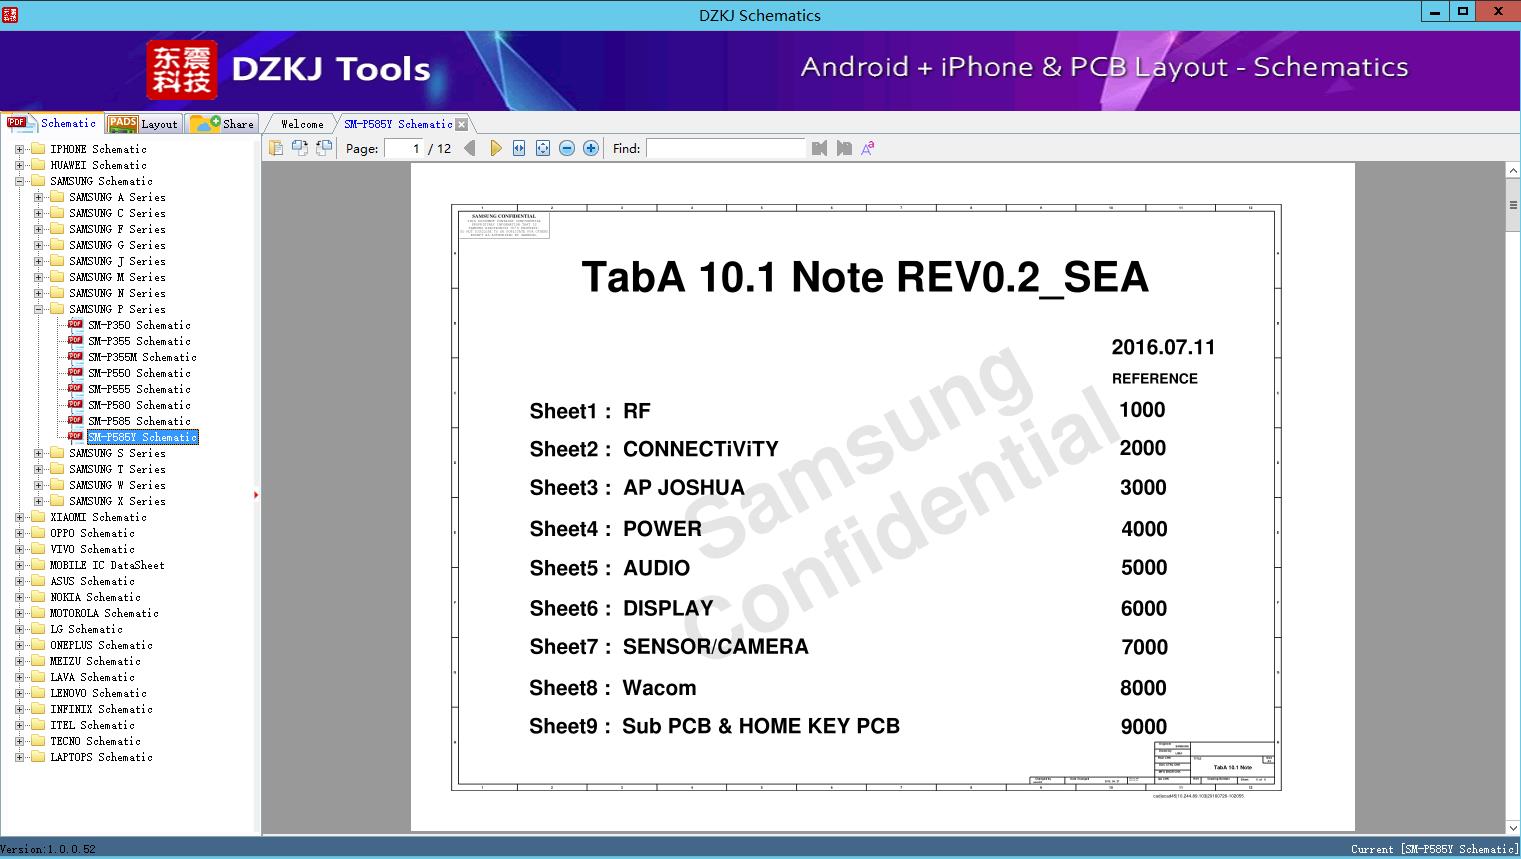Click the fit-to-width icon

(x=519, y=148)
